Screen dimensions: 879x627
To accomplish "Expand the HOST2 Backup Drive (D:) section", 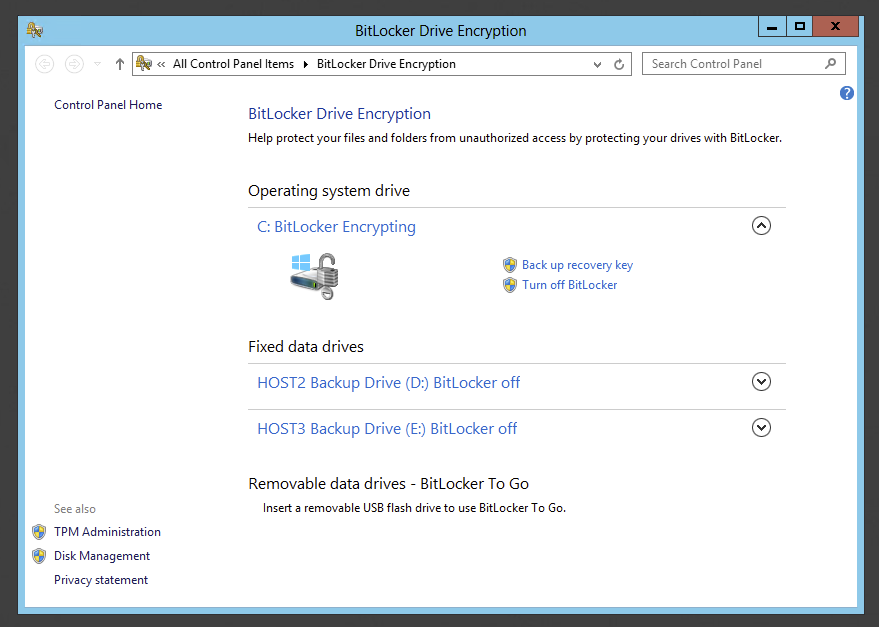I will coord(761,381).
